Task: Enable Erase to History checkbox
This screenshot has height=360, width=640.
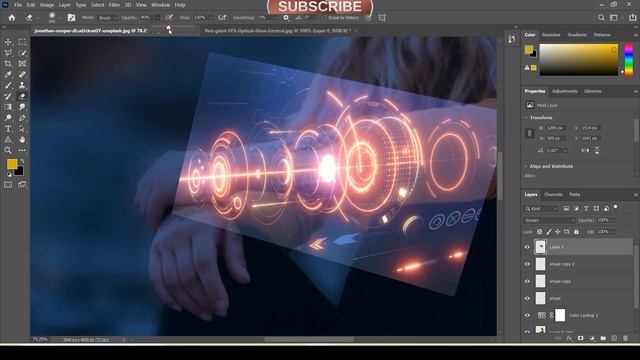Action: click(324, 18)
